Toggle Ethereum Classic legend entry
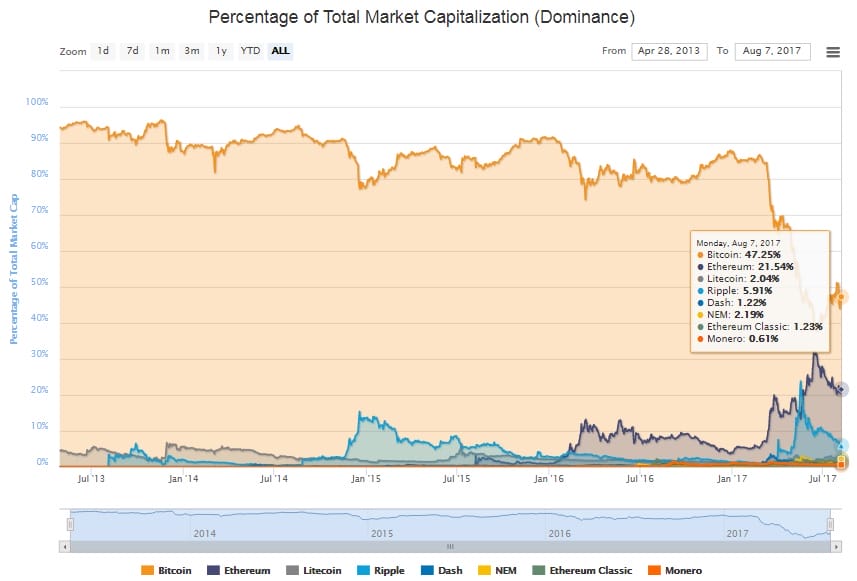This screenshot has width=857, height=581. coord(592,571)
